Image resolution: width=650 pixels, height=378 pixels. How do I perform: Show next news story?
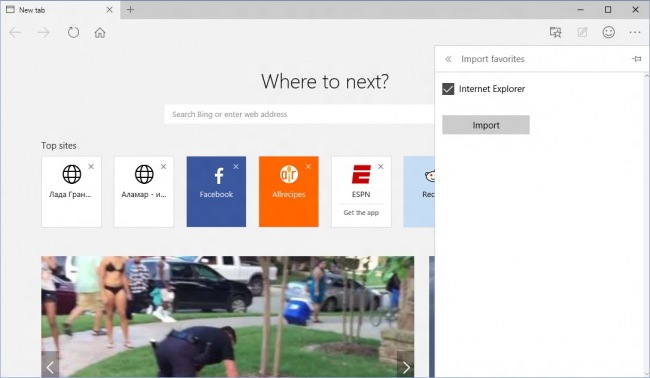tap(405, 366)
